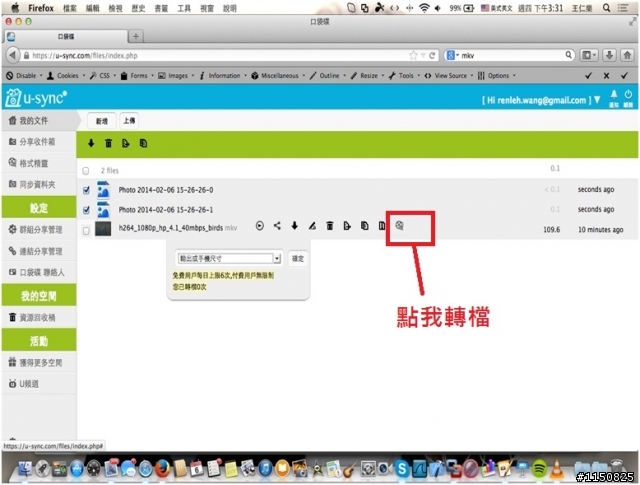Open the Photo 2014-02-06 15-26-26-0 file icon
Image resolution: width=640 pixels, height=485 pixels.
103,190
